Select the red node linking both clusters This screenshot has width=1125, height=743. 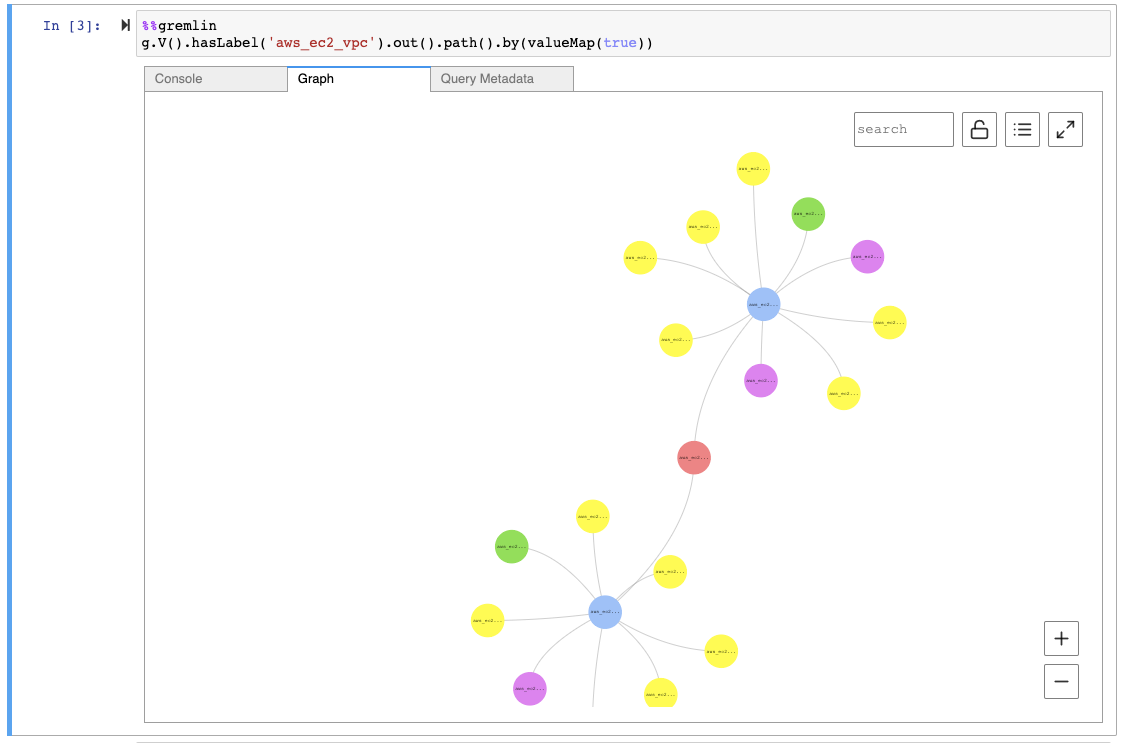point(694,458)
